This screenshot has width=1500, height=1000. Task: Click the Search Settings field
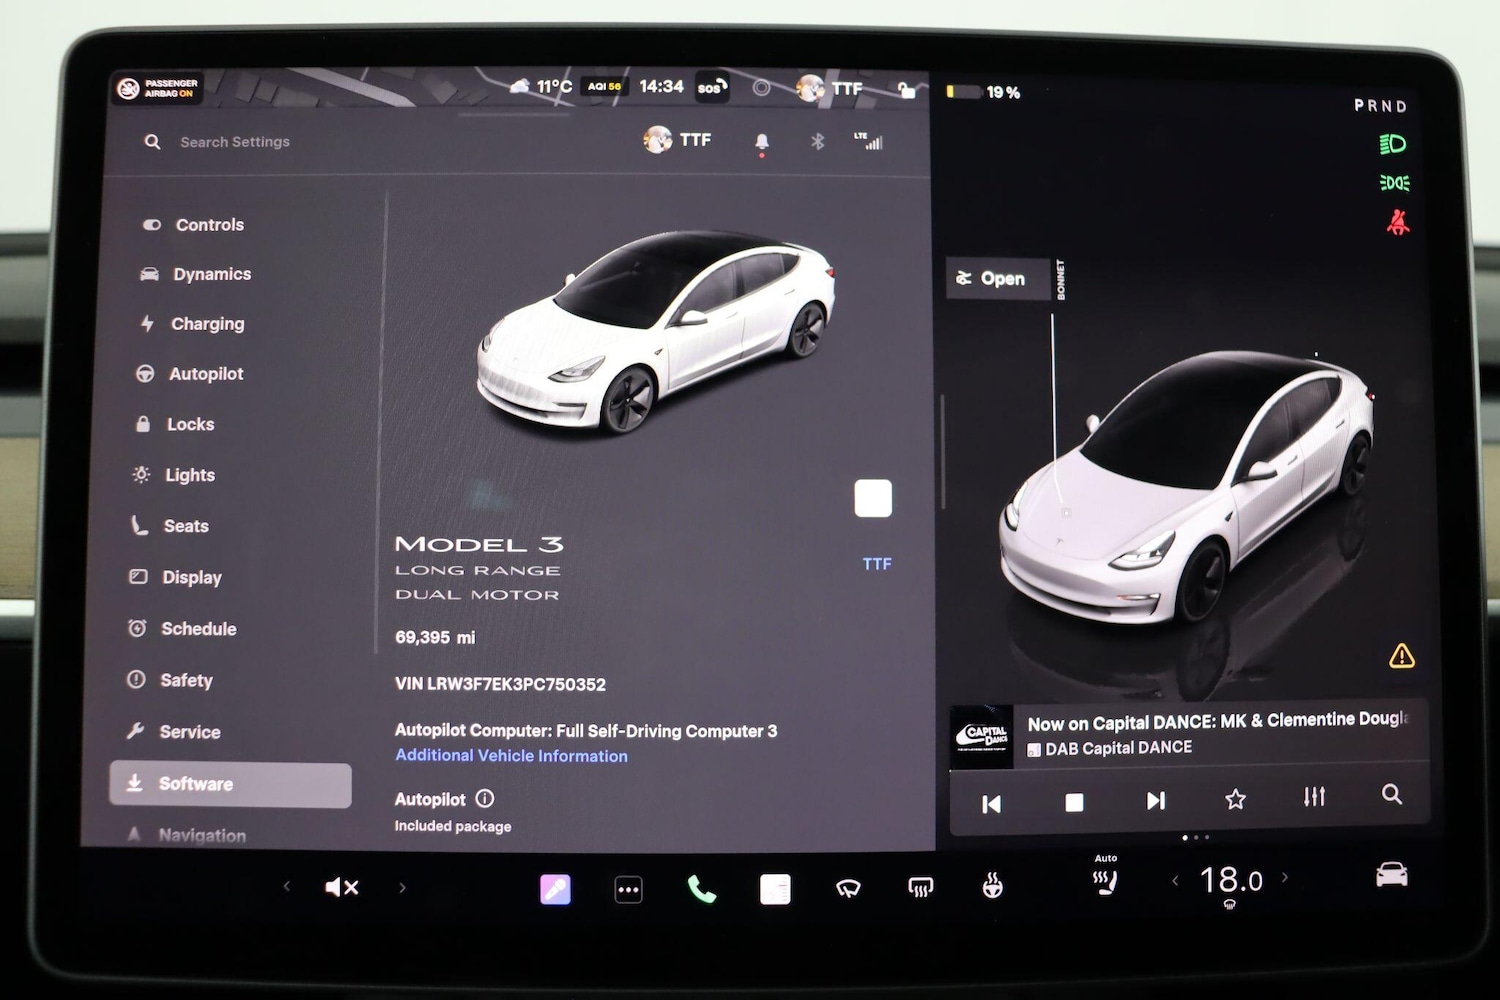[x=233, y=141]
